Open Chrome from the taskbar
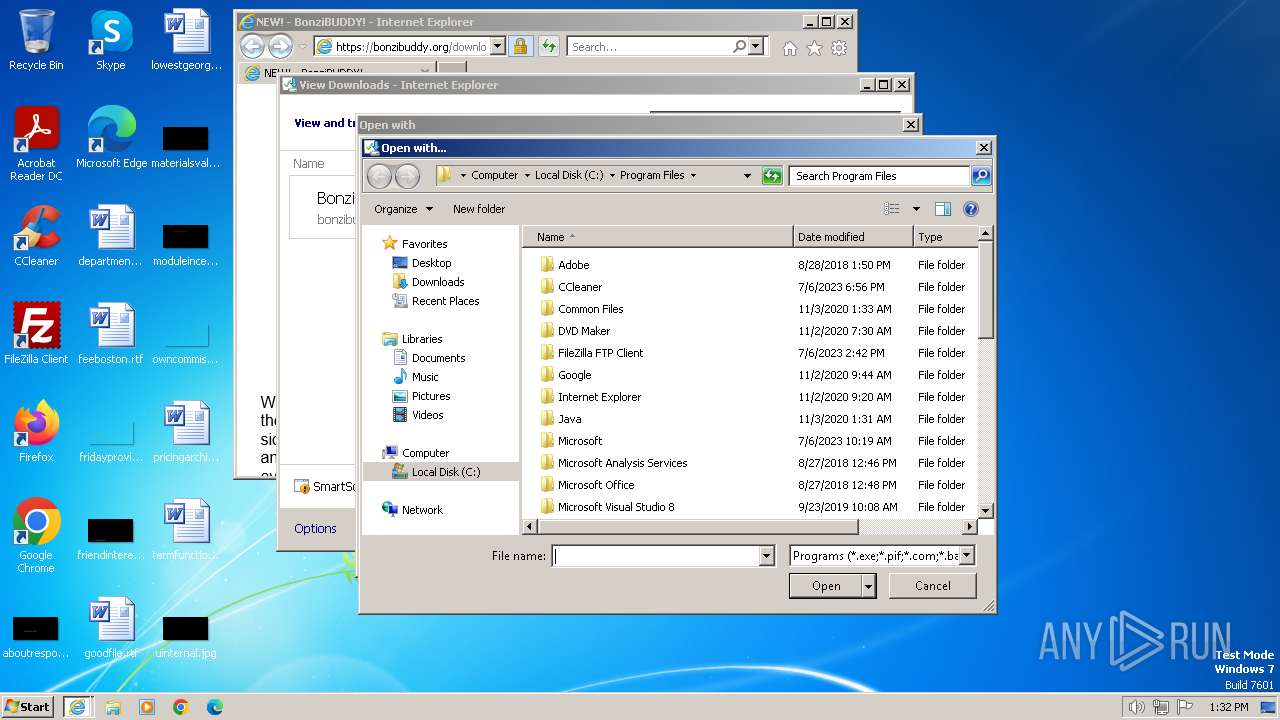 click(181, 707)
